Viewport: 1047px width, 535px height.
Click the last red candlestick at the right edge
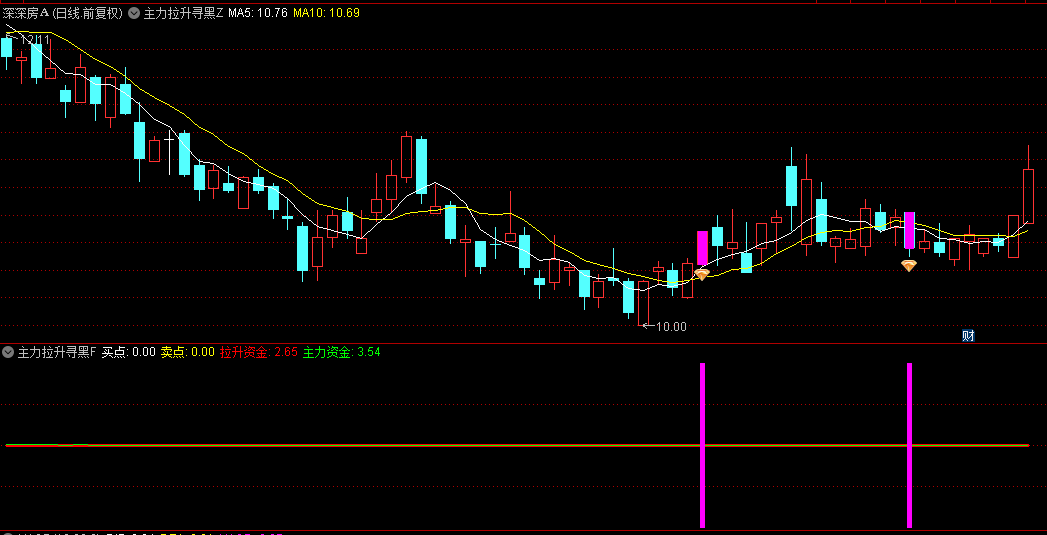(1028, 196)
